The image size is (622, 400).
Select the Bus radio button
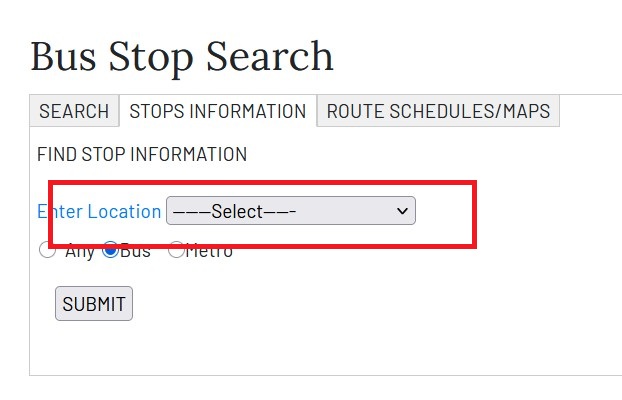[x=111, y=250]
